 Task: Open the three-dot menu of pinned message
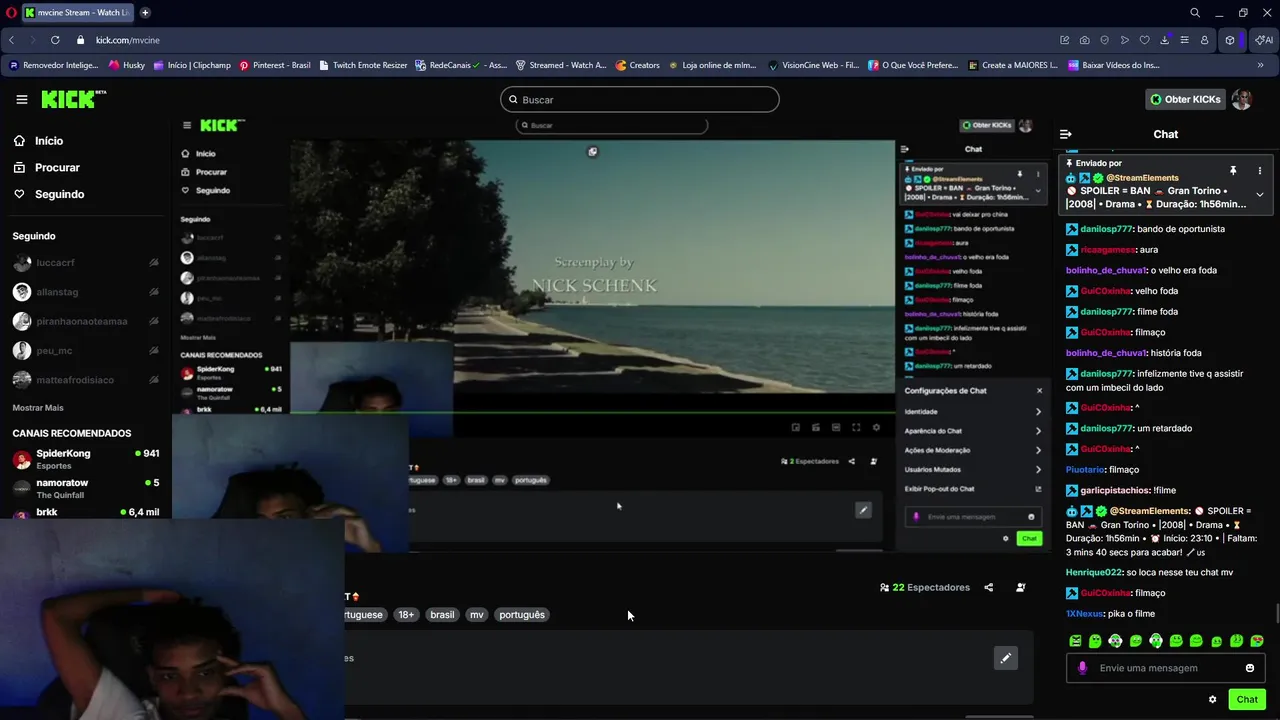[x=1259, y=171]
